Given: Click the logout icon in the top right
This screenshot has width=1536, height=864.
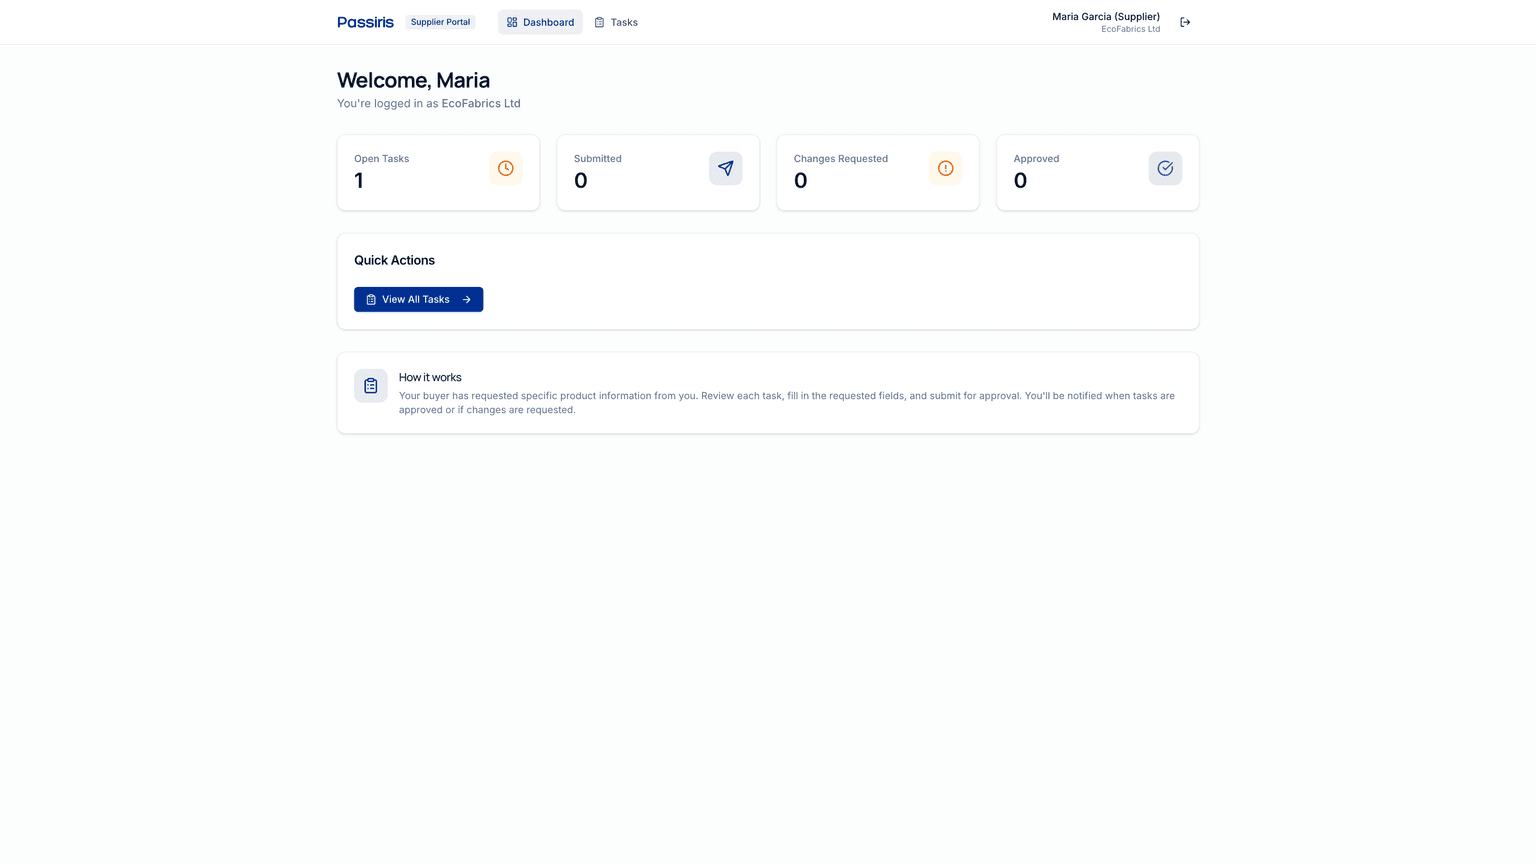Looking at the screenshot, I should (x=1185, y=21).
